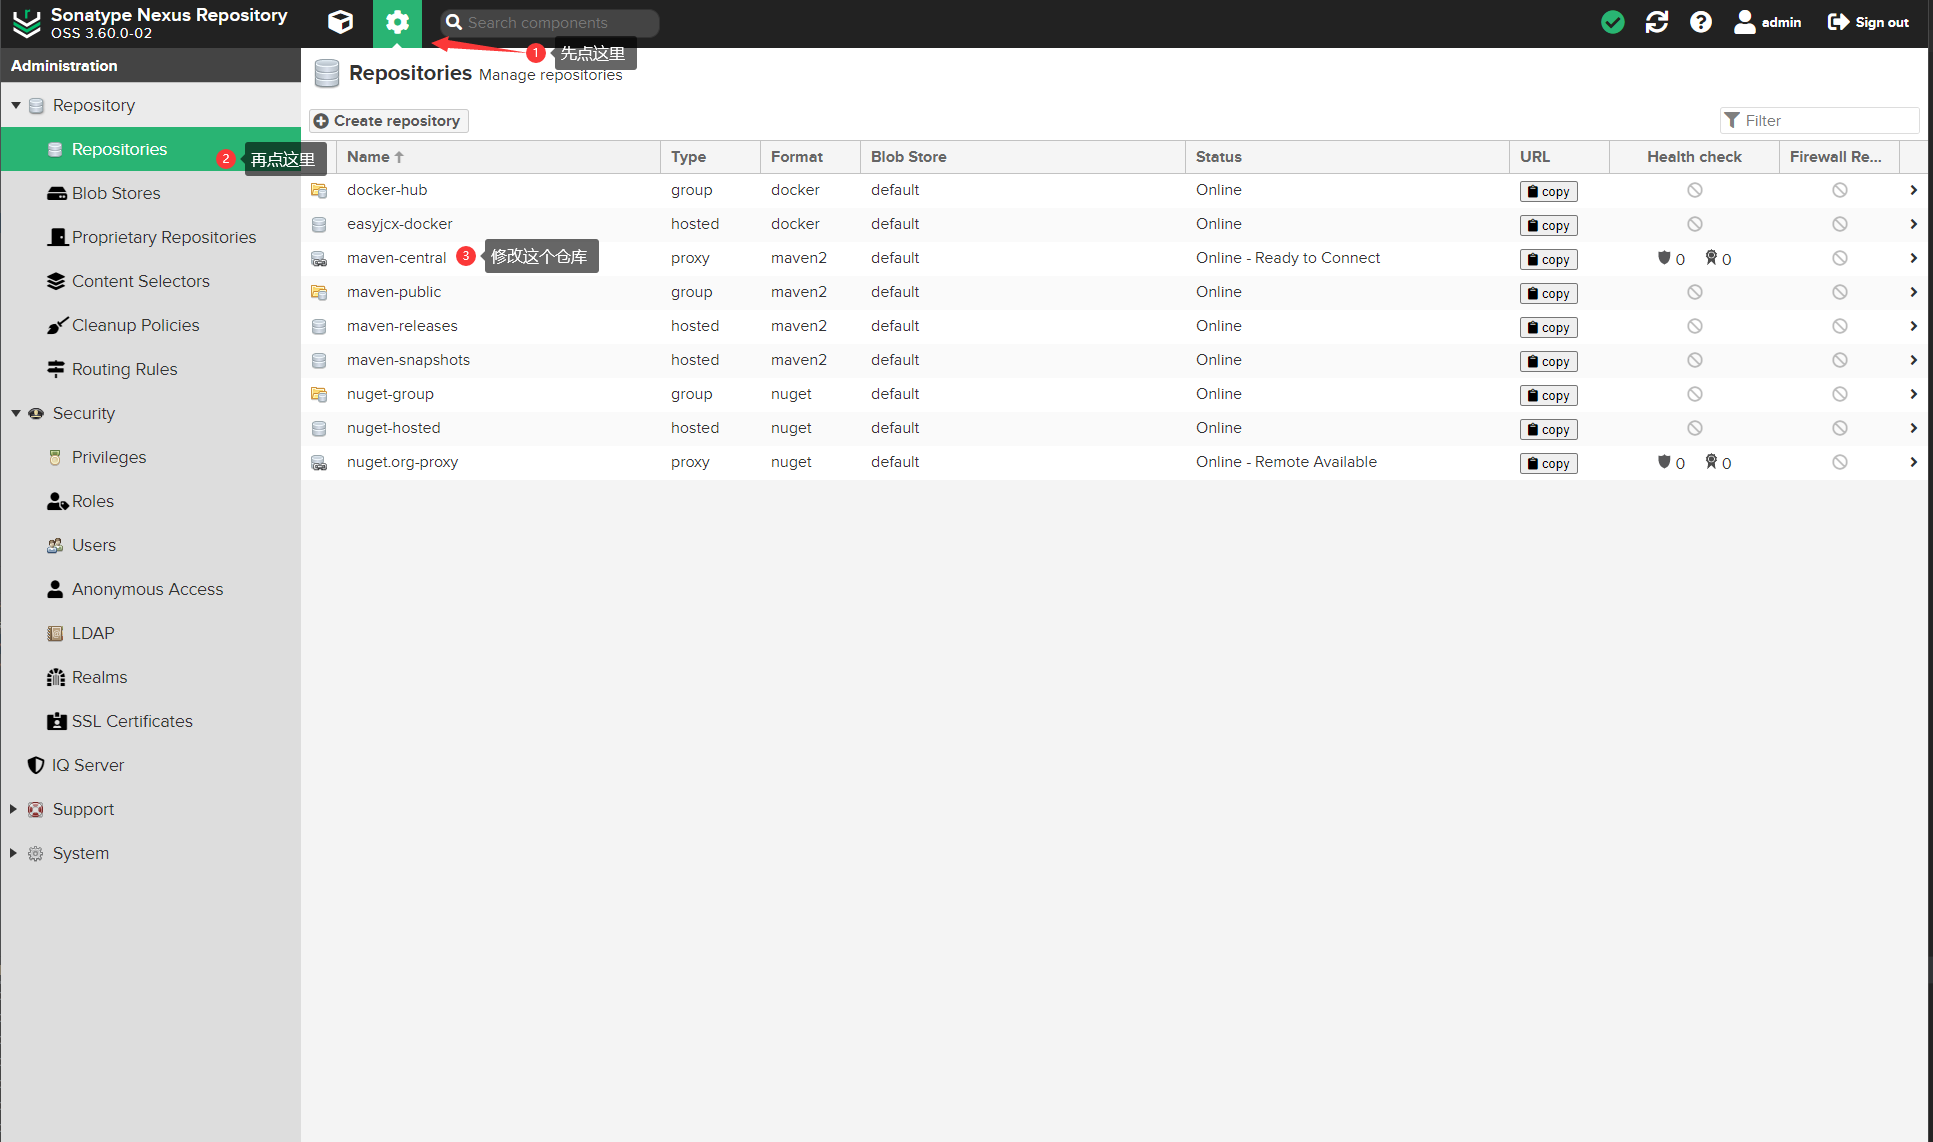Collapse the Repository tree section
Screen dimensions: 1933x1142
click(x=16, y=105)
